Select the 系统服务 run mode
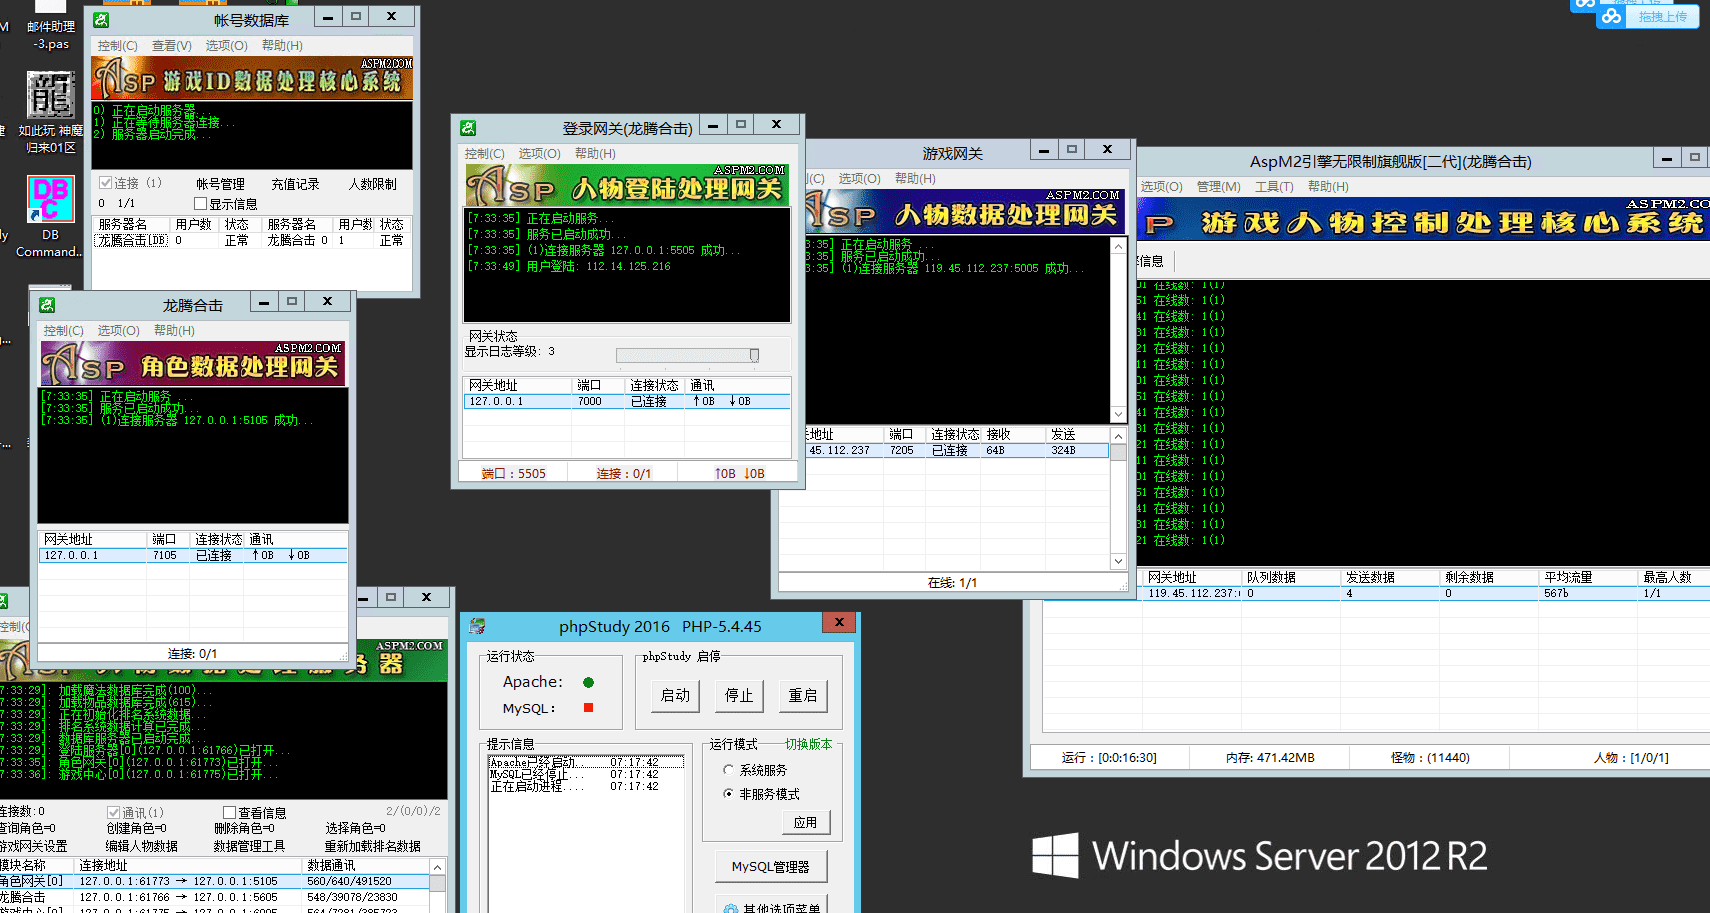 click(x=728, y=770)
